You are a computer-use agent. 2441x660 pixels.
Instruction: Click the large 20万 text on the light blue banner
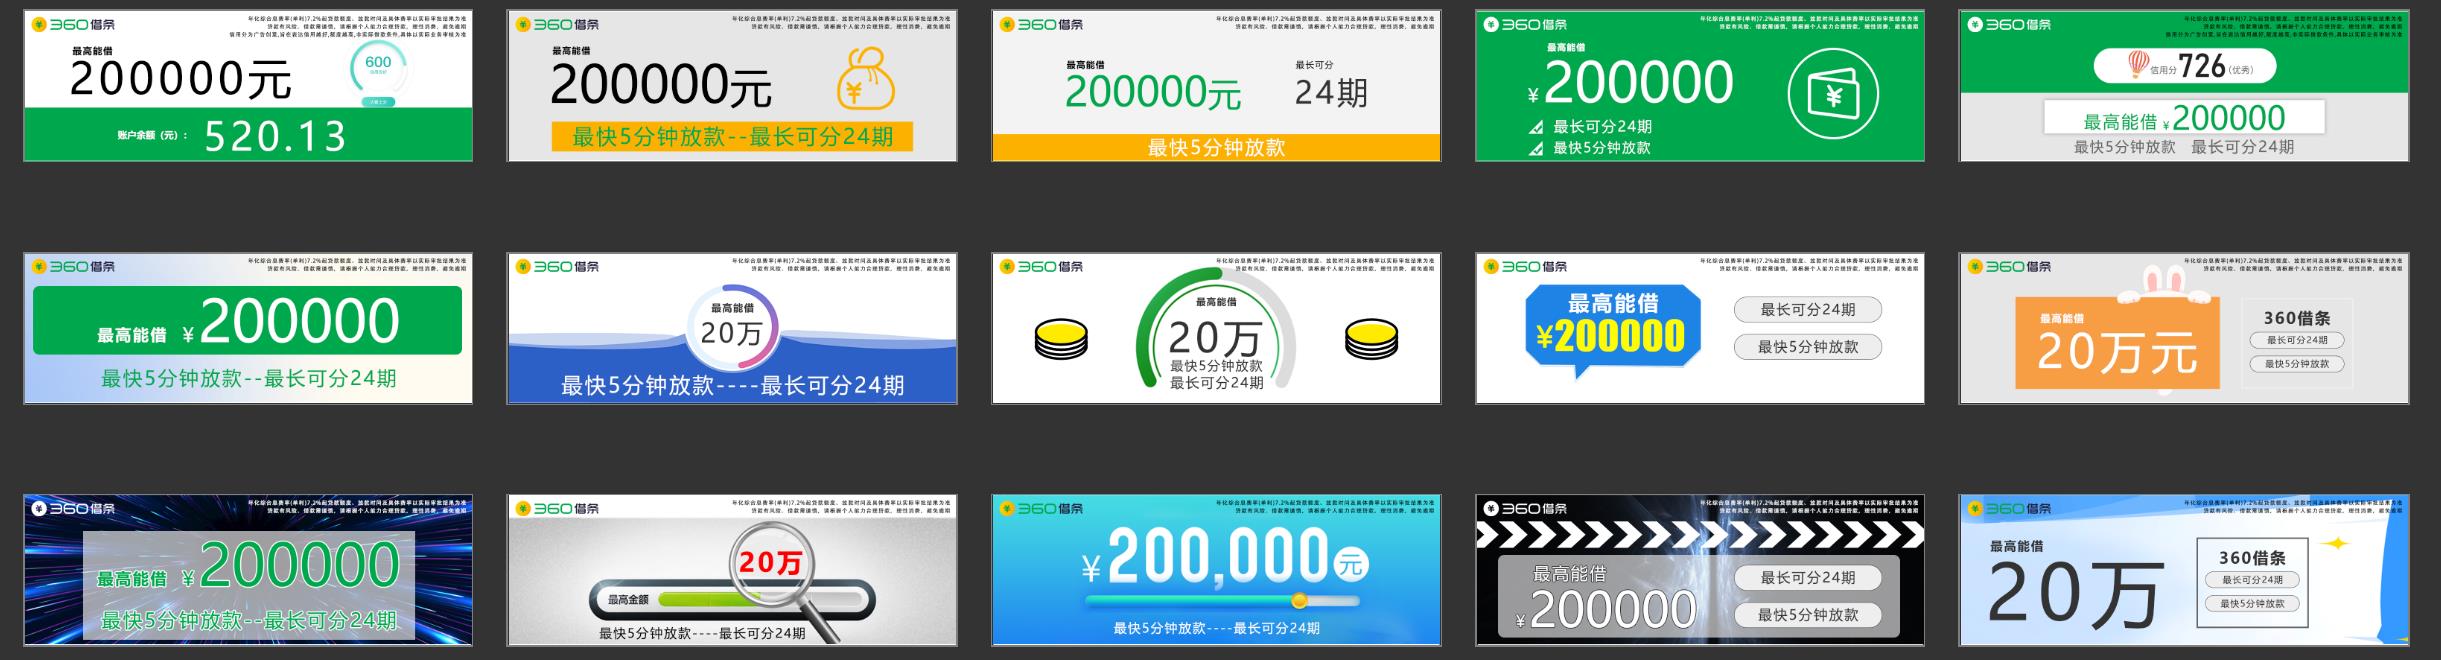(2075, 594)
